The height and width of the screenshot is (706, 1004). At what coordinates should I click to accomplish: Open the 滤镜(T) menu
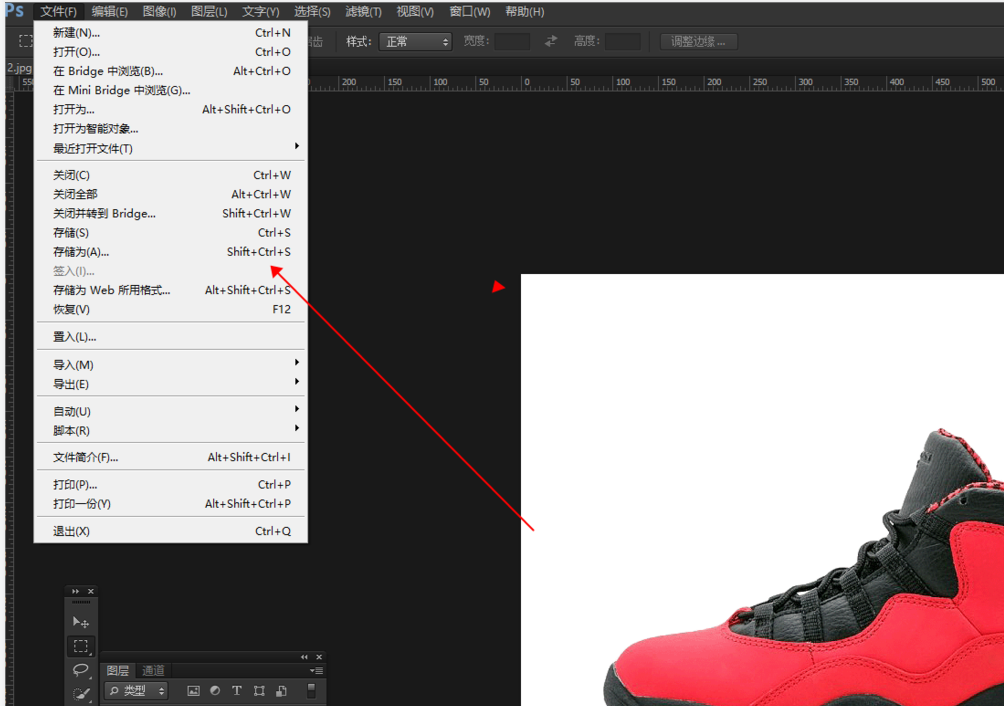coord(363,12)
